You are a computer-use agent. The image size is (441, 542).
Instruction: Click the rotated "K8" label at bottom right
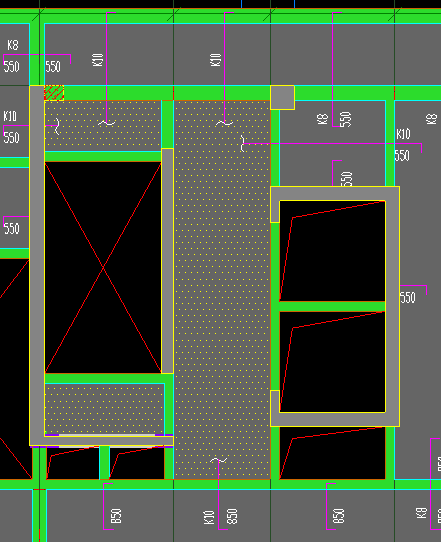421,513
